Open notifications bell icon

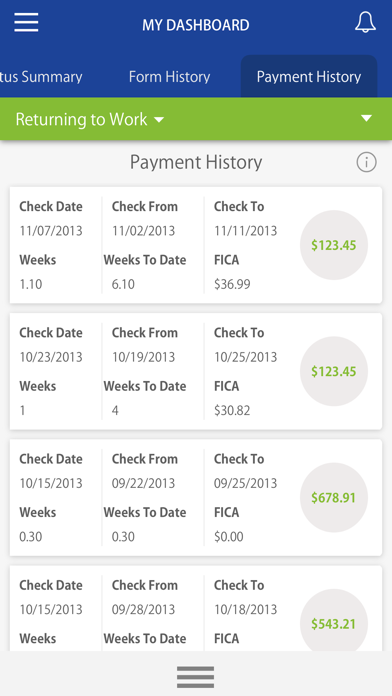coord(365,22)
